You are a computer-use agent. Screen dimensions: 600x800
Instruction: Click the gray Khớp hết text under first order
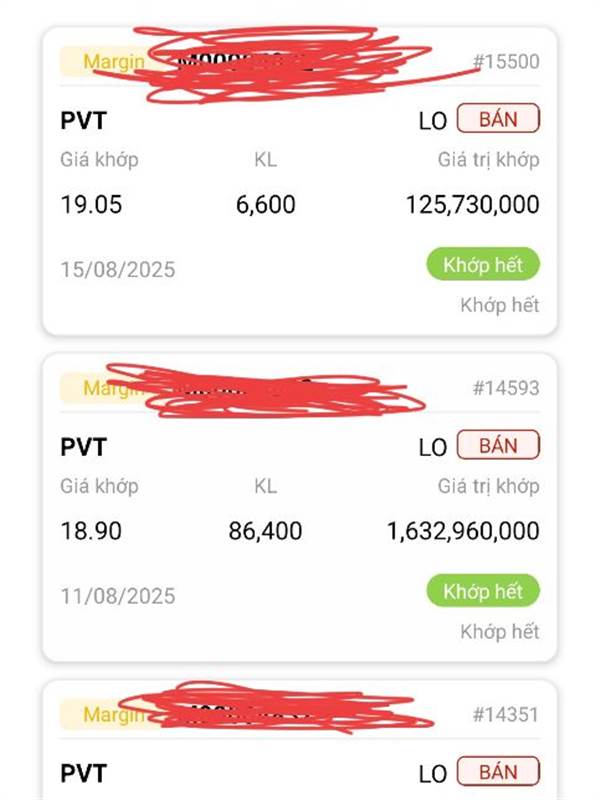[499, 305]
